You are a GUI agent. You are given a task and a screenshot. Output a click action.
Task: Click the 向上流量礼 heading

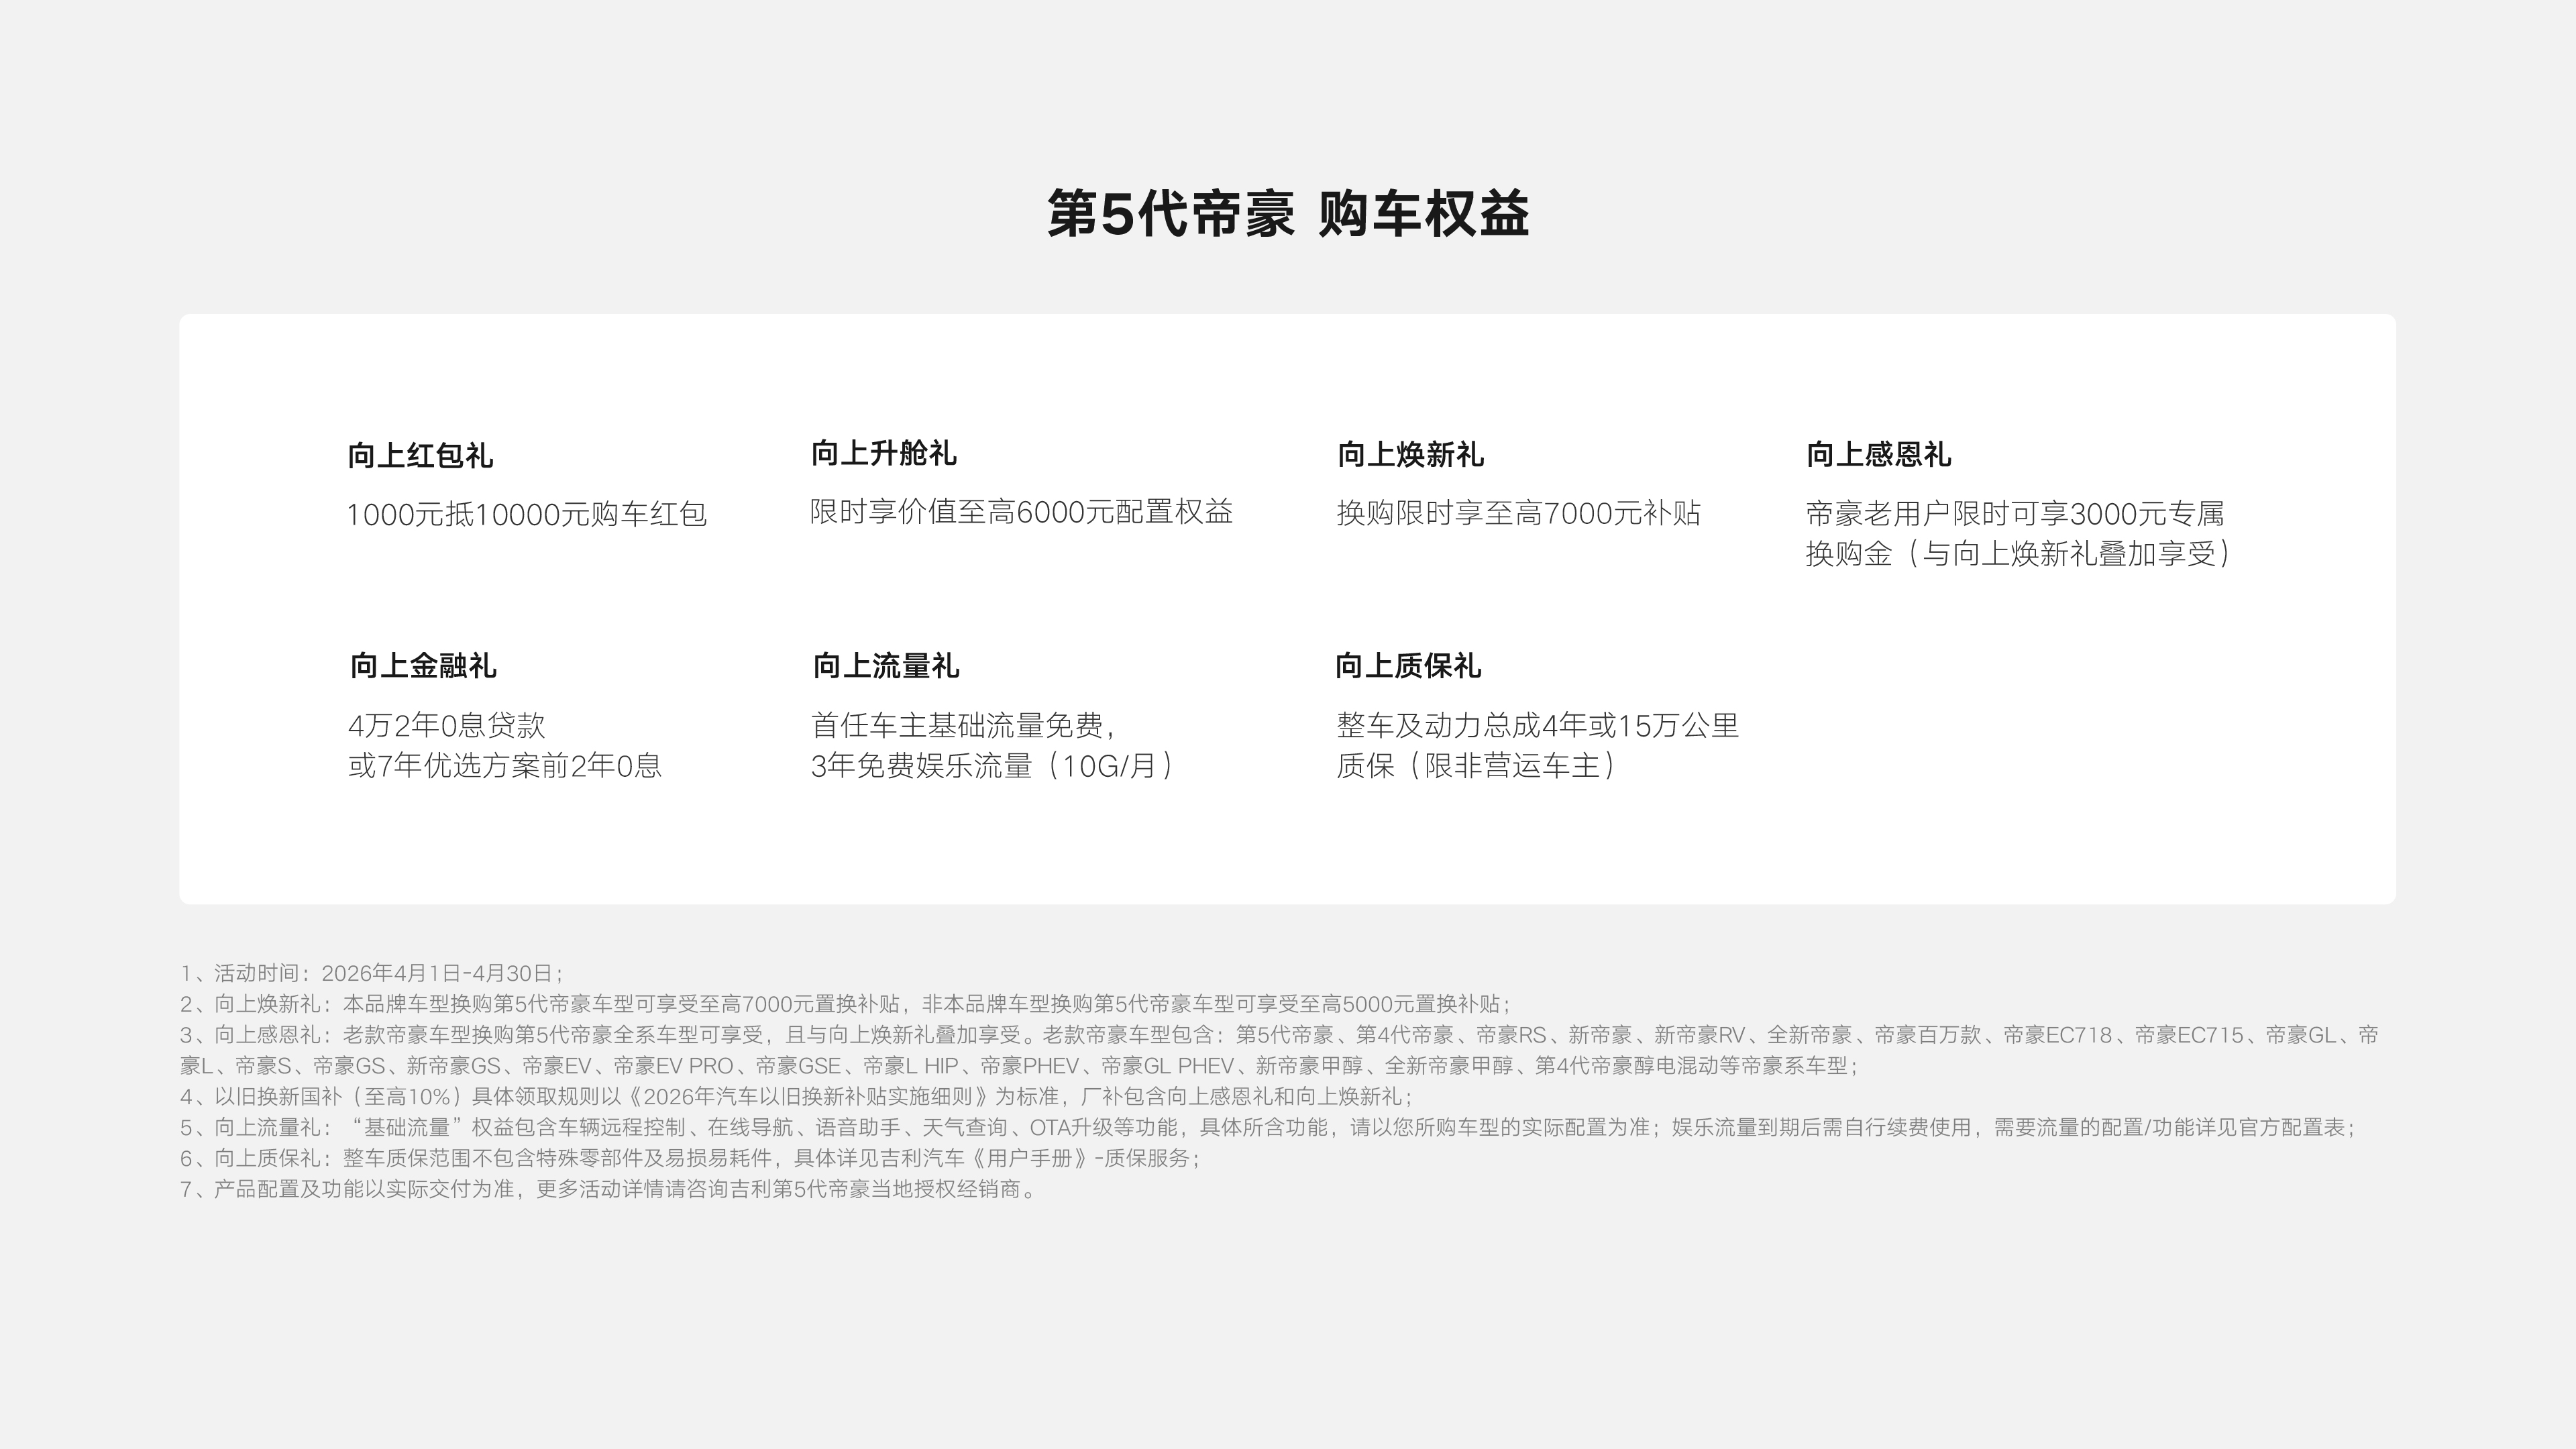(x=885, y=666)
